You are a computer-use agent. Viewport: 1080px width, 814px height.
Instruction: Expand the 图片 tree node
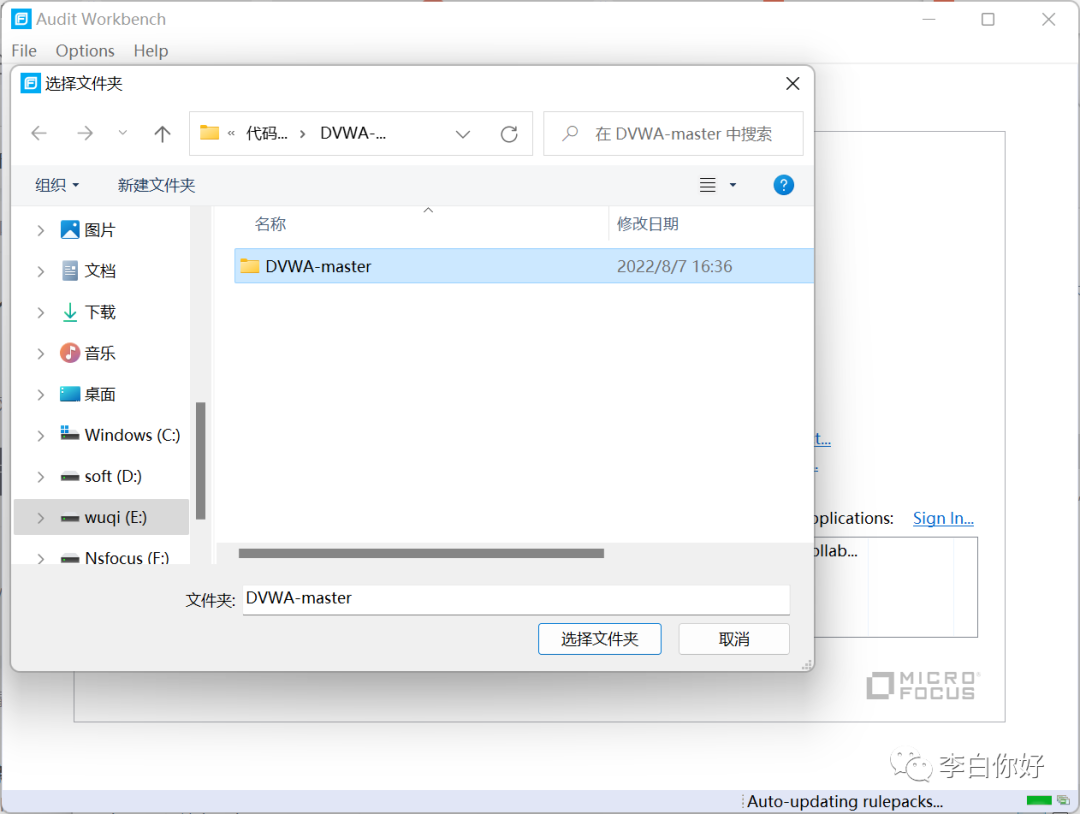(x=41, y=230)
